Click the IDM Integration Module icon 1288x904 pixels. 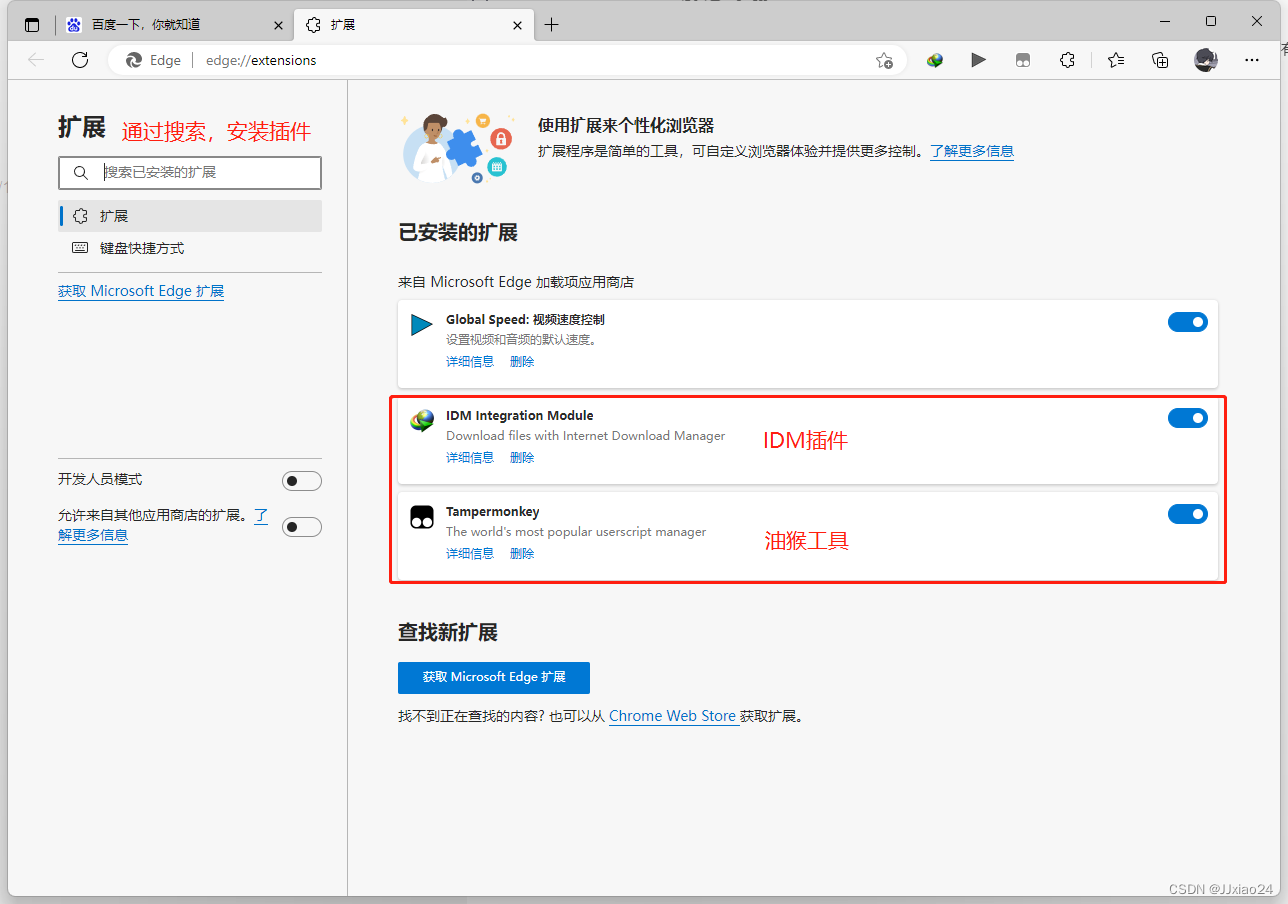pyautogui.click(x=421, y=421)
